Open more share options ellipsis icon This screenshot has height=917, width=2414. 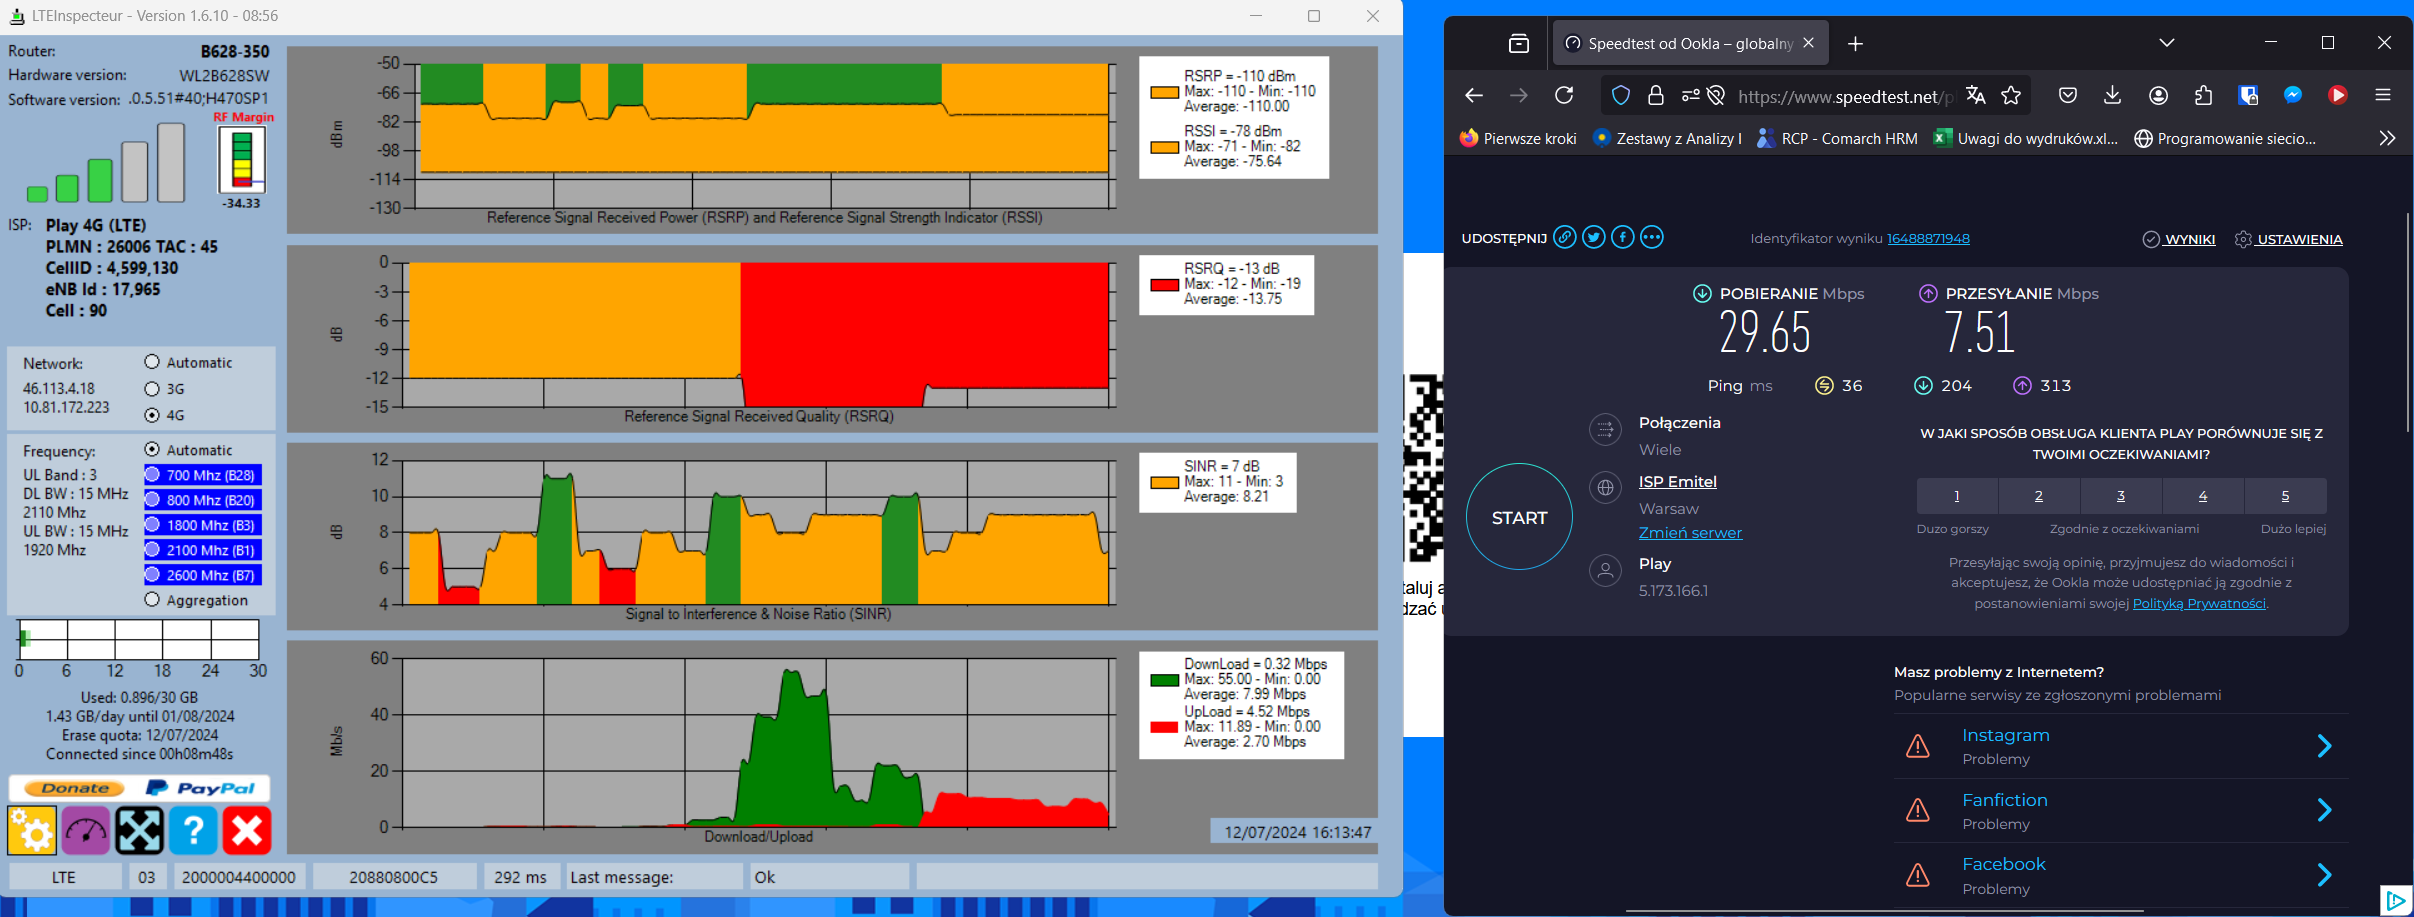tap(1652, 237)
